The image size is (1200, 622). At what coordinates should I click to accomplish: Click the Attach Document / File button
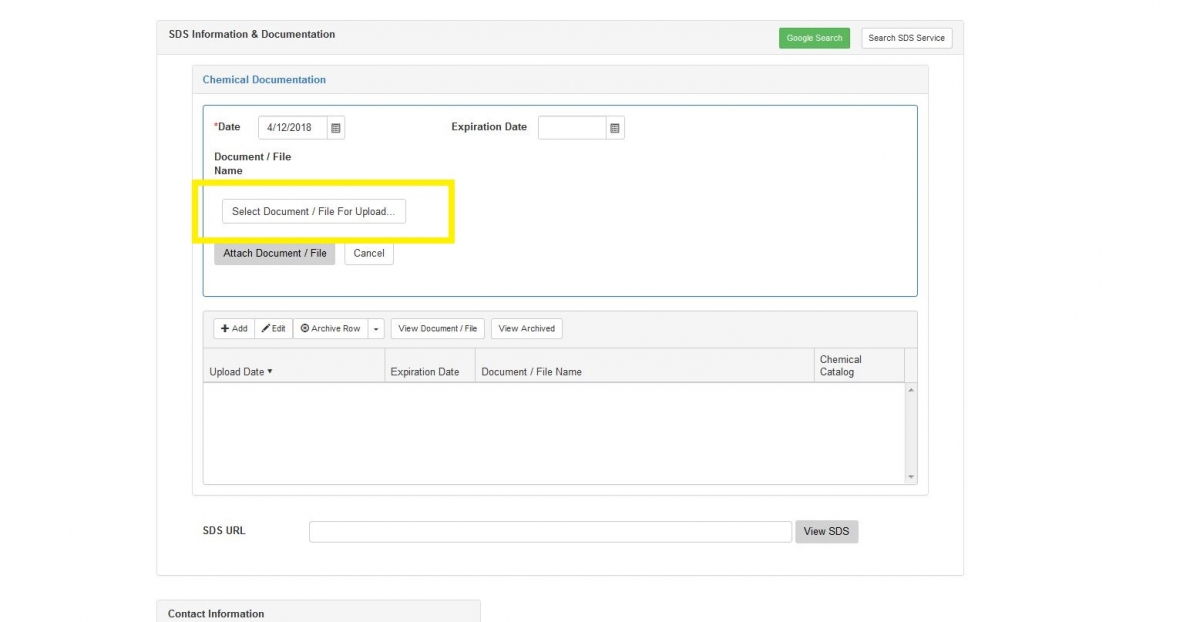click(274, 252)
